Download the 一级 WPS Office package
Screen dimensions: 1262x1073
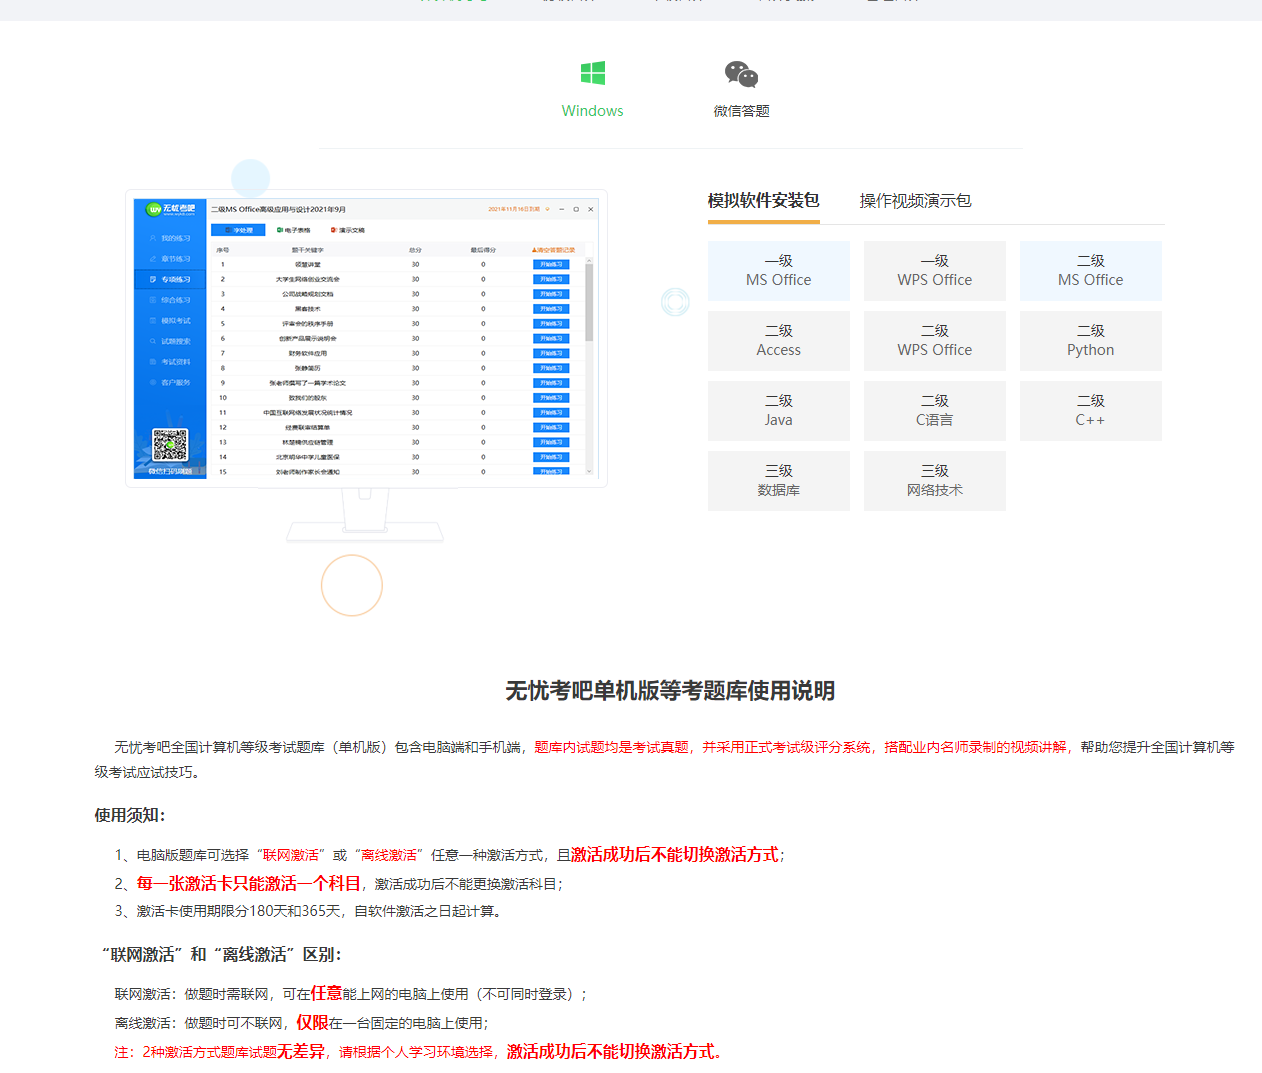coord(935,271)
